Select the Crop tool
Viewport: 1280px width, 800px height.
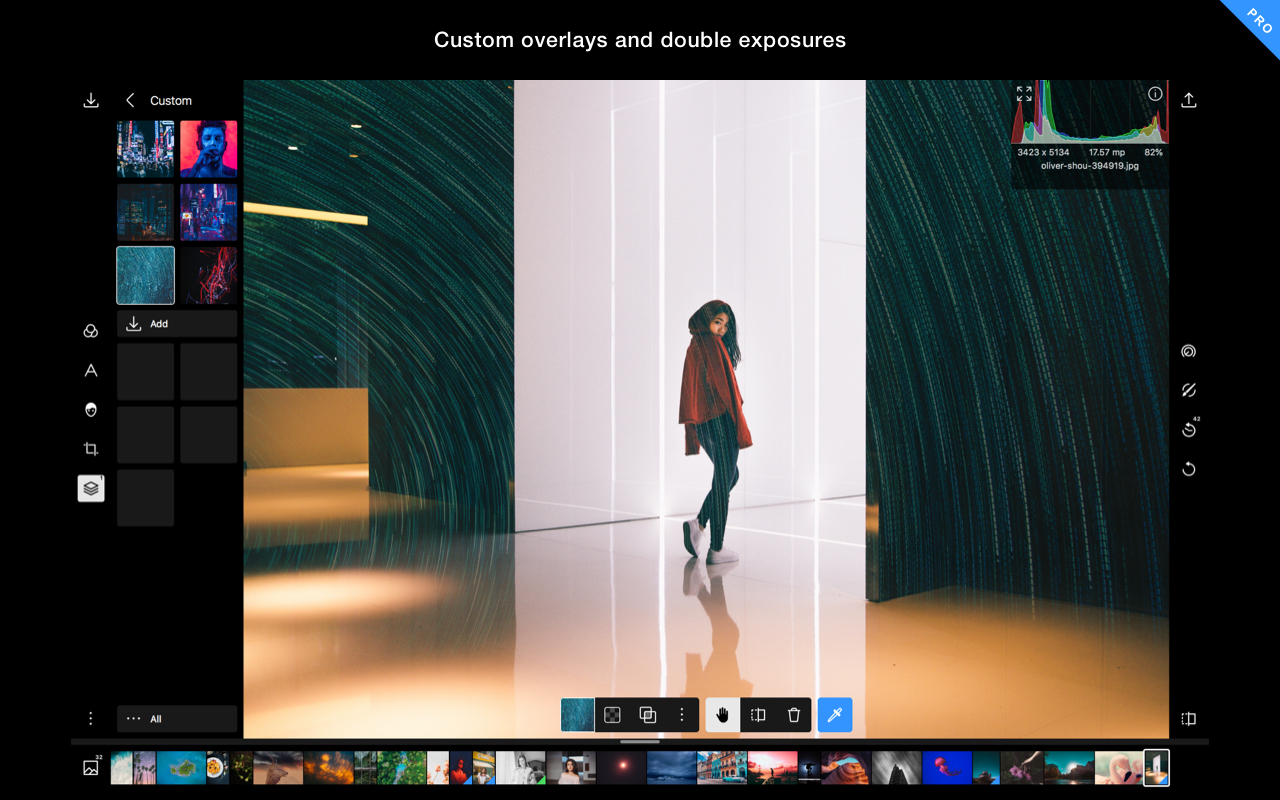91,448
